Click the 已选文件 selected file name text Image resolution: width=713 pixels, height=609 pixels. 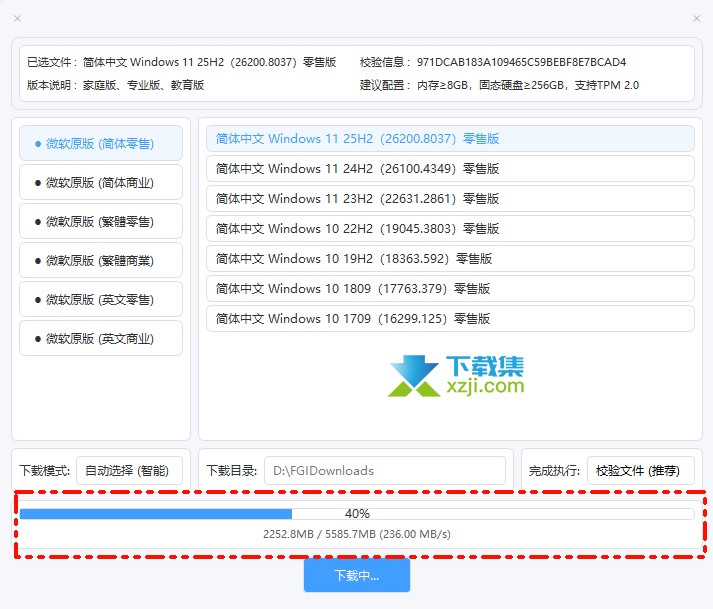click(x=209, y=62)
